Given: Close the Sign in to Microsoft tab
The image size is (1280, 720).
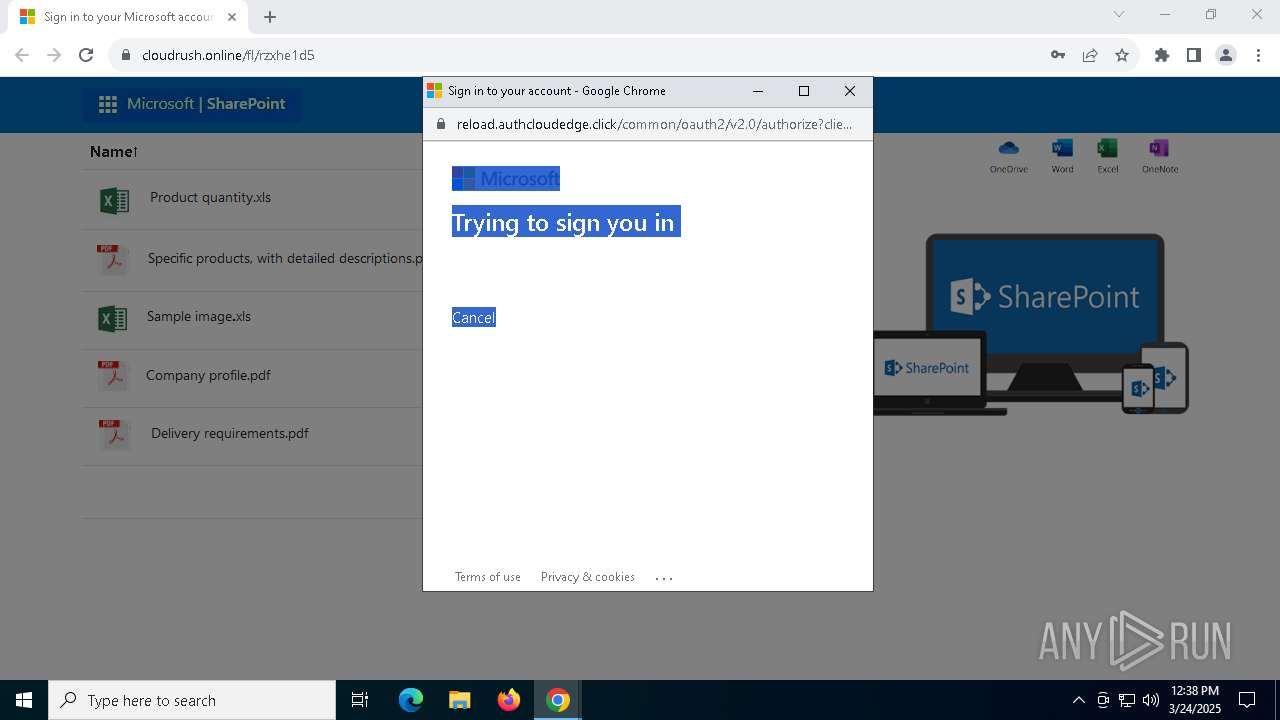Looking at the screenshot, I should tap(232, 17).
